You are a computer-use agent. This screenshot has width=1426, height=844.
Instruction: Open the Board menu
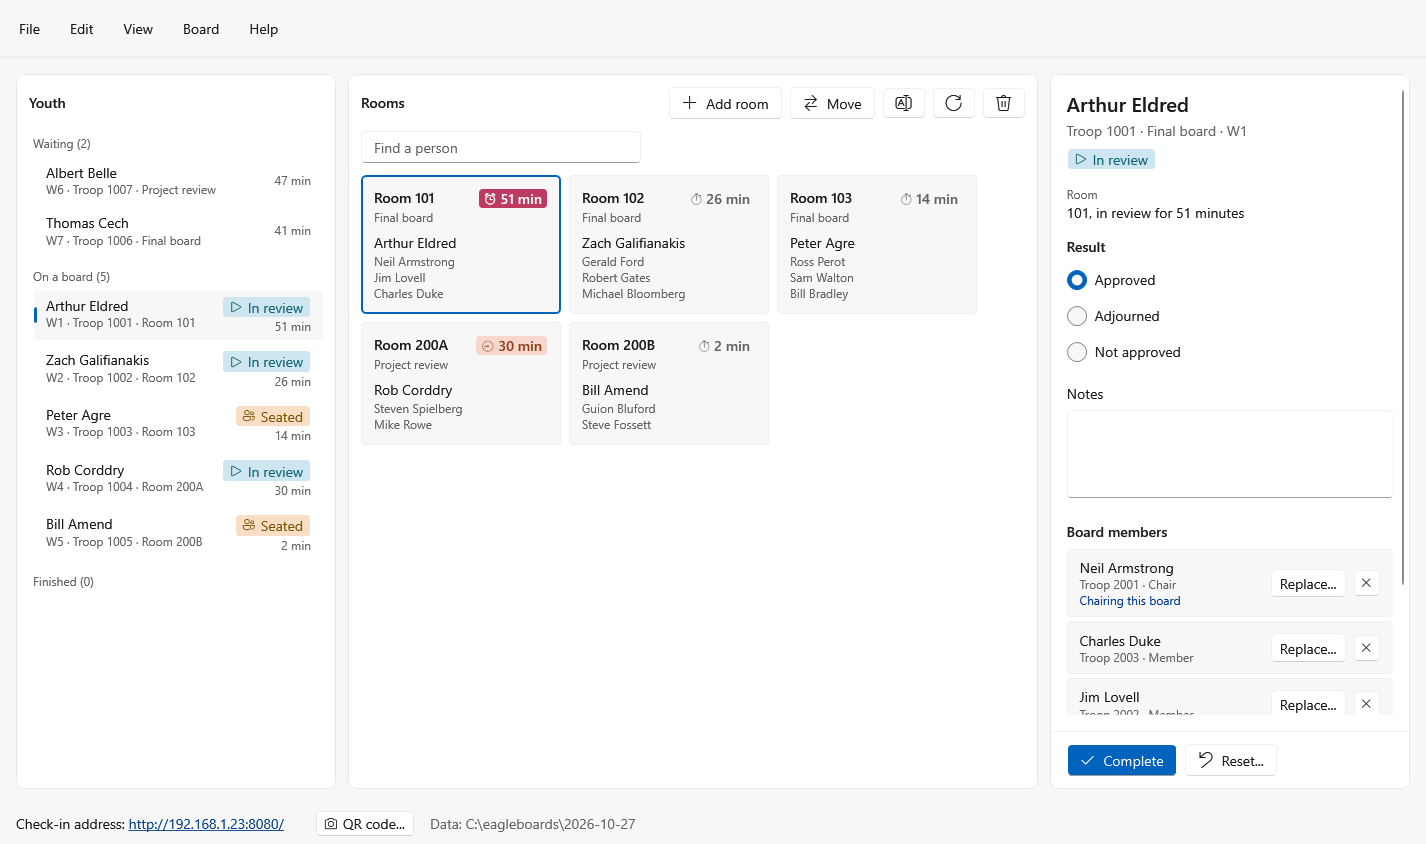[x=201, y=29]
